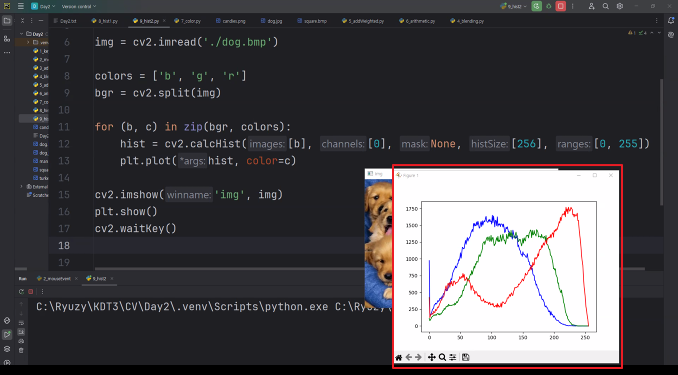This screenshot has width=678, height=375.
Task: Click the img window dog picture
Action: point(379,243)
